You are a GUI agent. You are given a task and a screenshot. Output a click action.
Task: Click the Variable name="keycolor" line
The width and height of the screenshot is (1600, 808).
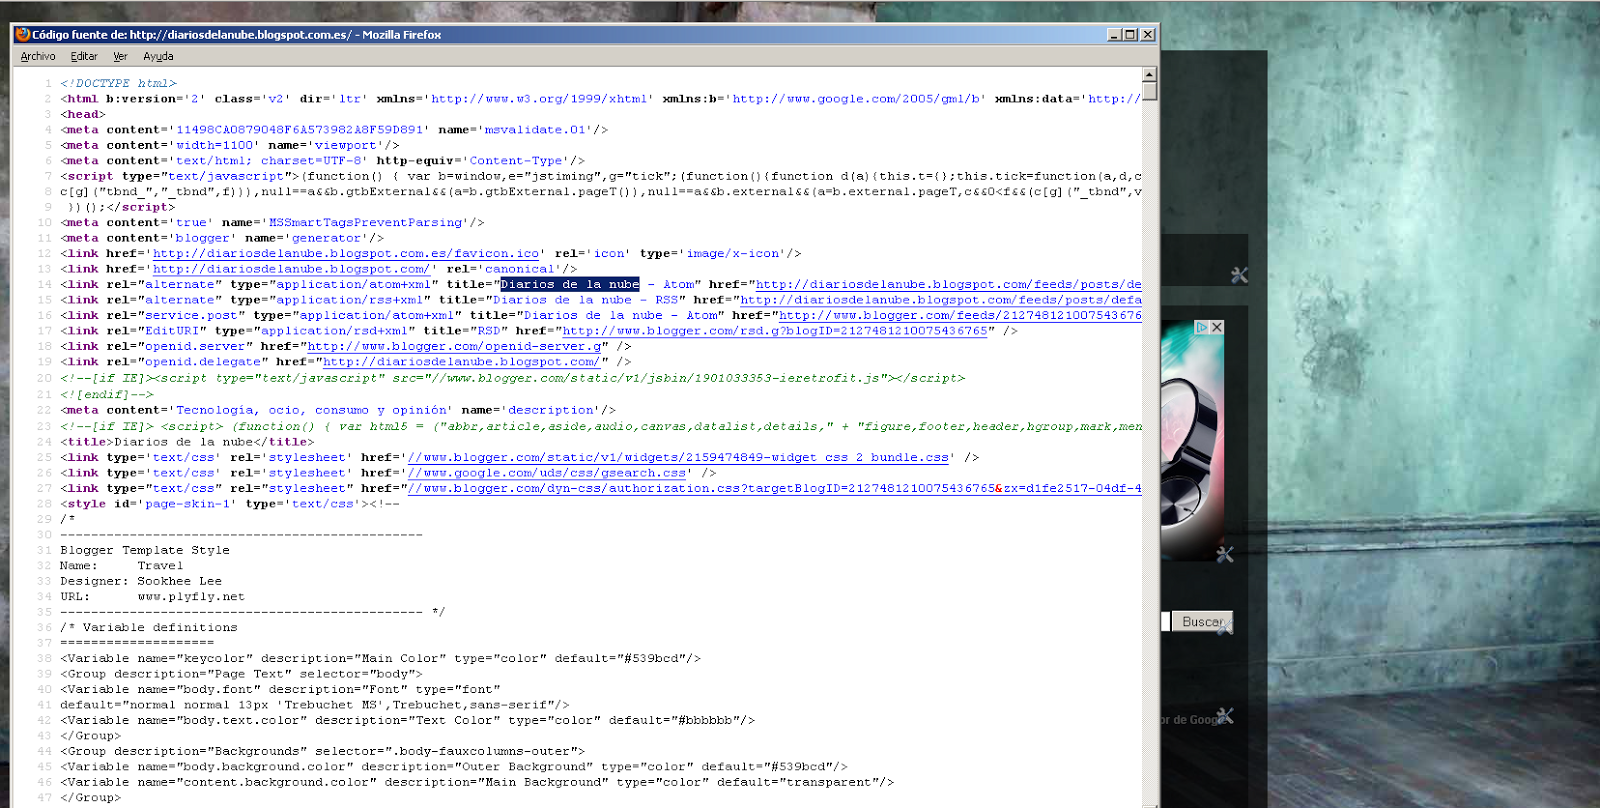380,659
